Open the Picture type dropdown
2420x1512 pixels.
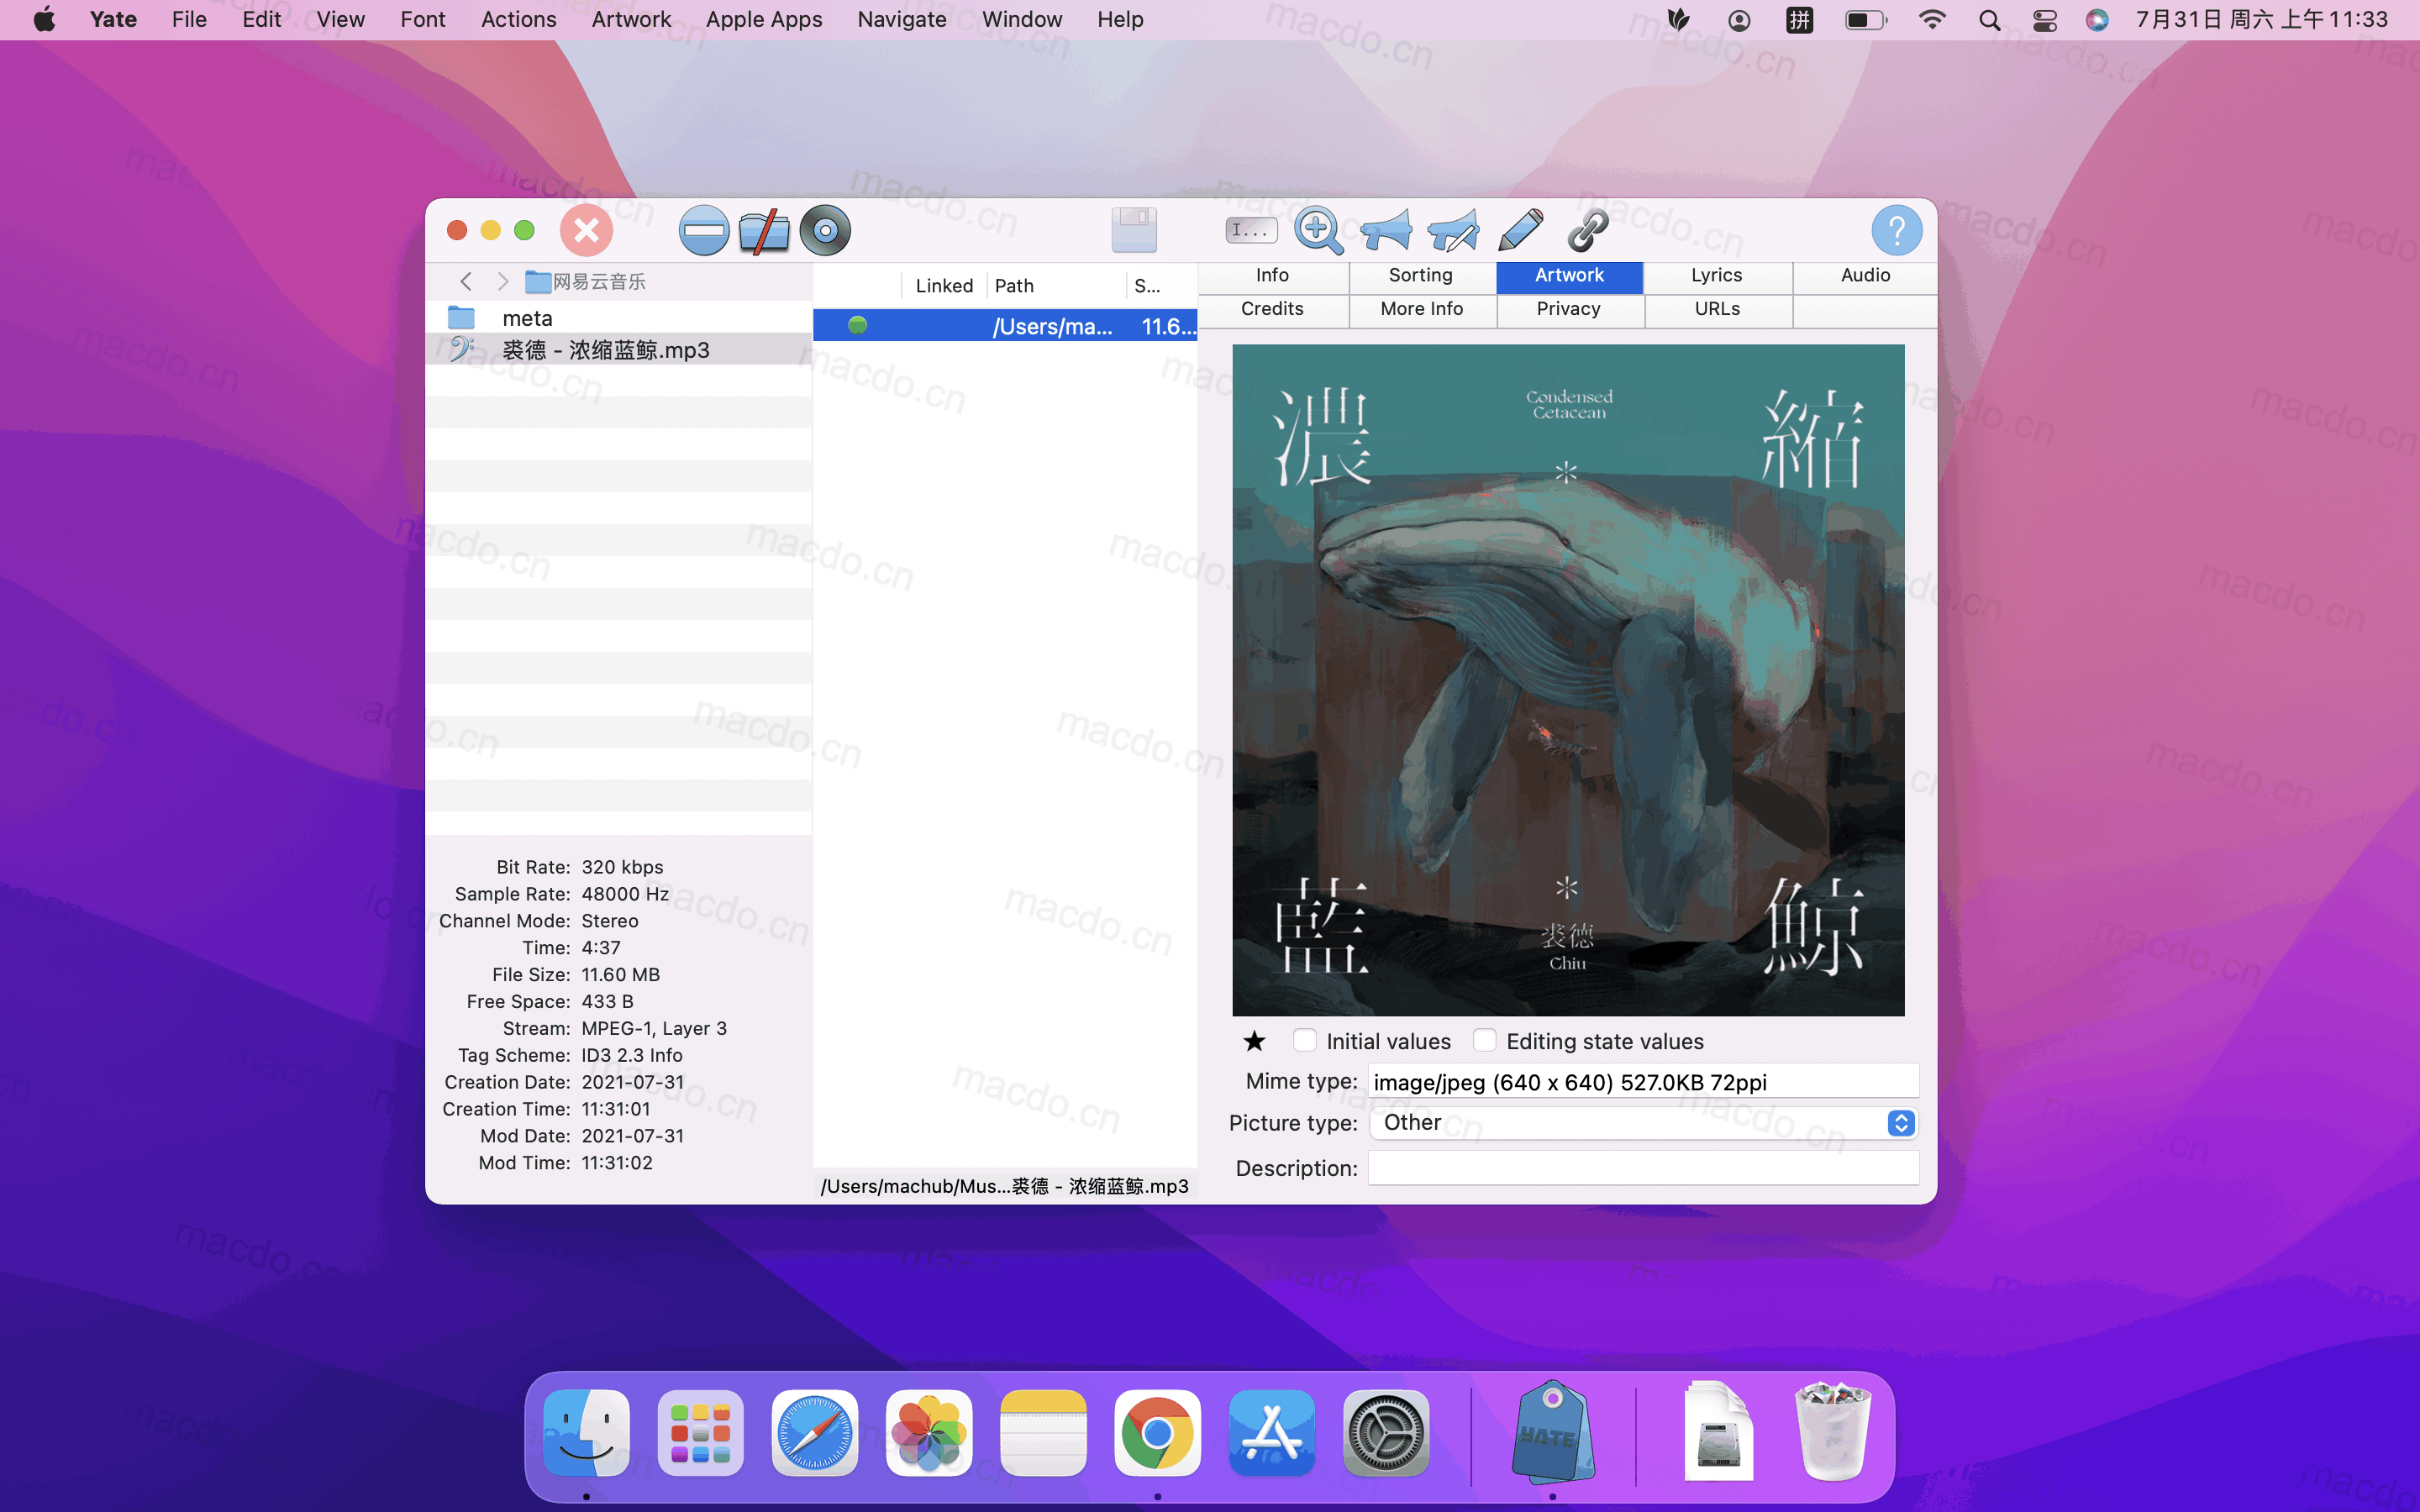[1643, 1123]
